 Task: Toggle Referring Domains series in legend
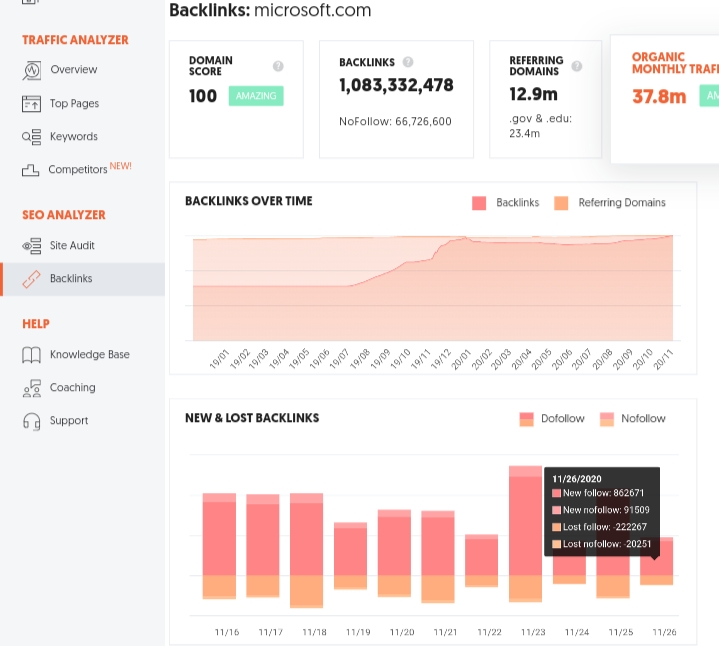point(609,203)
